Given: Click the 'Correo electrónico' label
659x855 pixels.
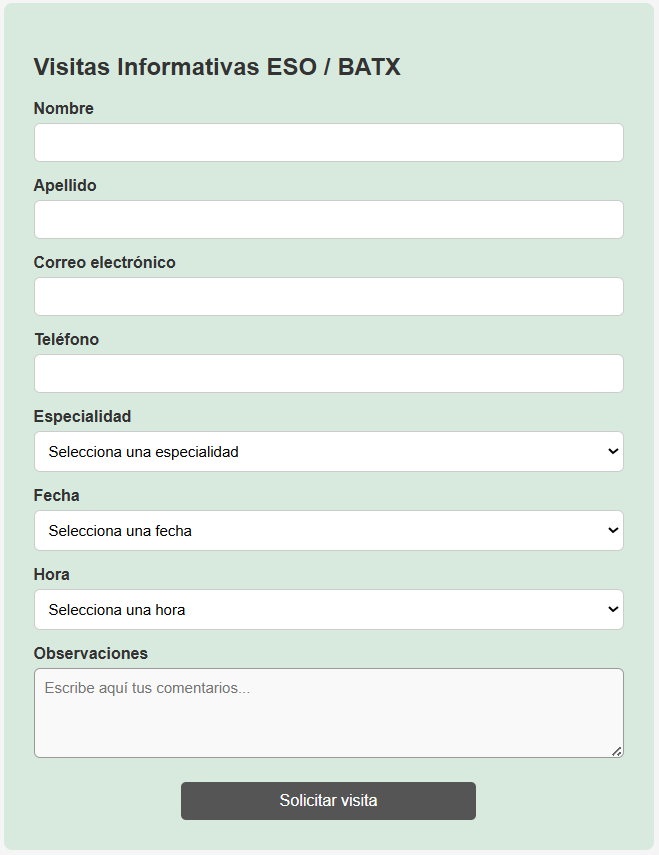Looking at the screenshot, I should 104,262.
